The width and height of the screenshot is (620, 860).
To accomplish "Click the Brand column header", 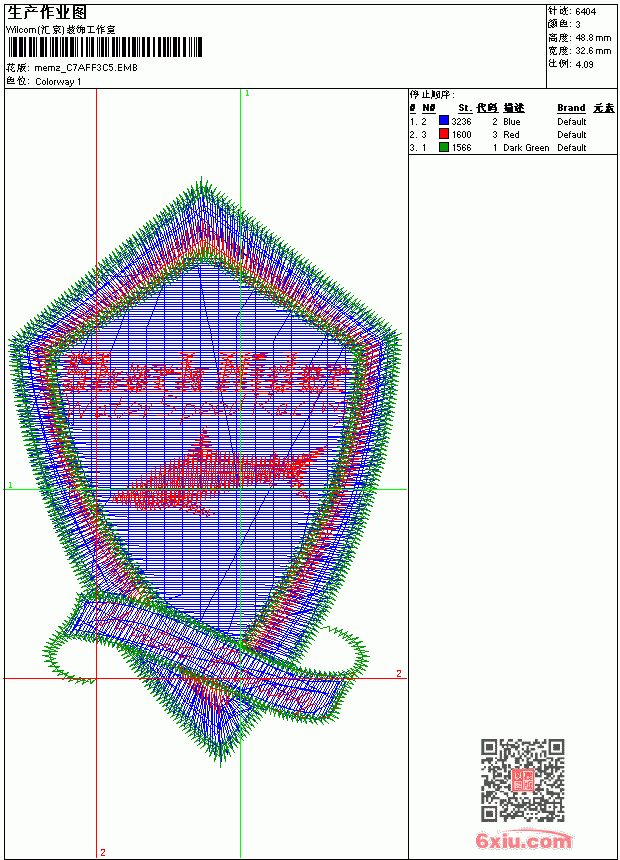I will [x=571, y=108].
